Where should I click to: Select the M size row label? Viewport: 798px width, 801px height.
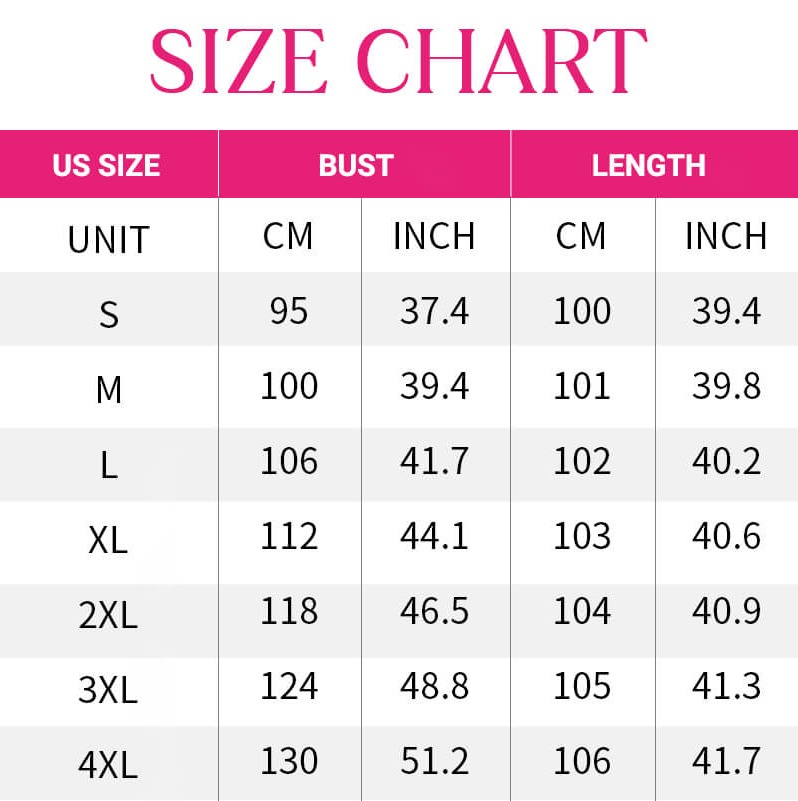108,390
